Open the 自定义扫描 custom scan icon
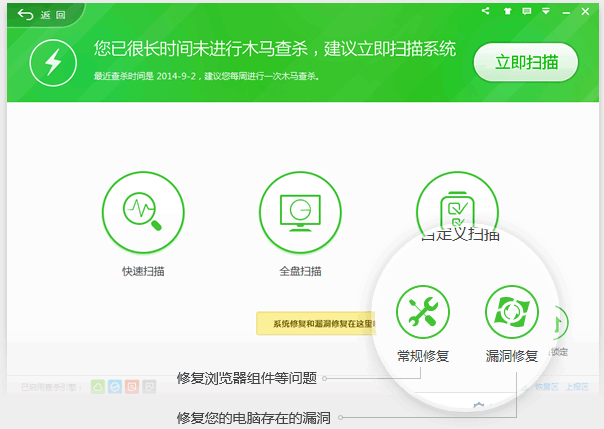 pos(457,204)
